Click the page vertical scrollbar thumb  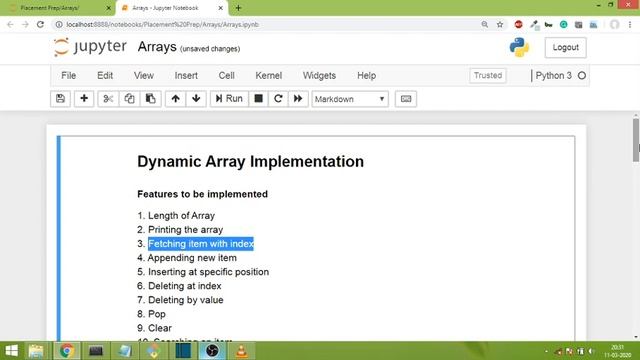636,140
